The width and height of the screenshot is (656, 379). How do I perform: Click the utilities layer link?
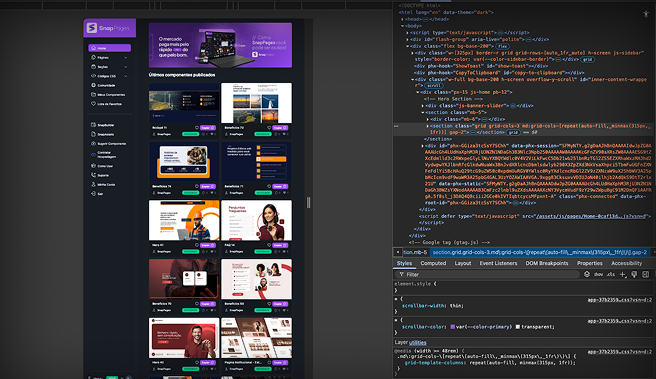click(x=418, y=342)
